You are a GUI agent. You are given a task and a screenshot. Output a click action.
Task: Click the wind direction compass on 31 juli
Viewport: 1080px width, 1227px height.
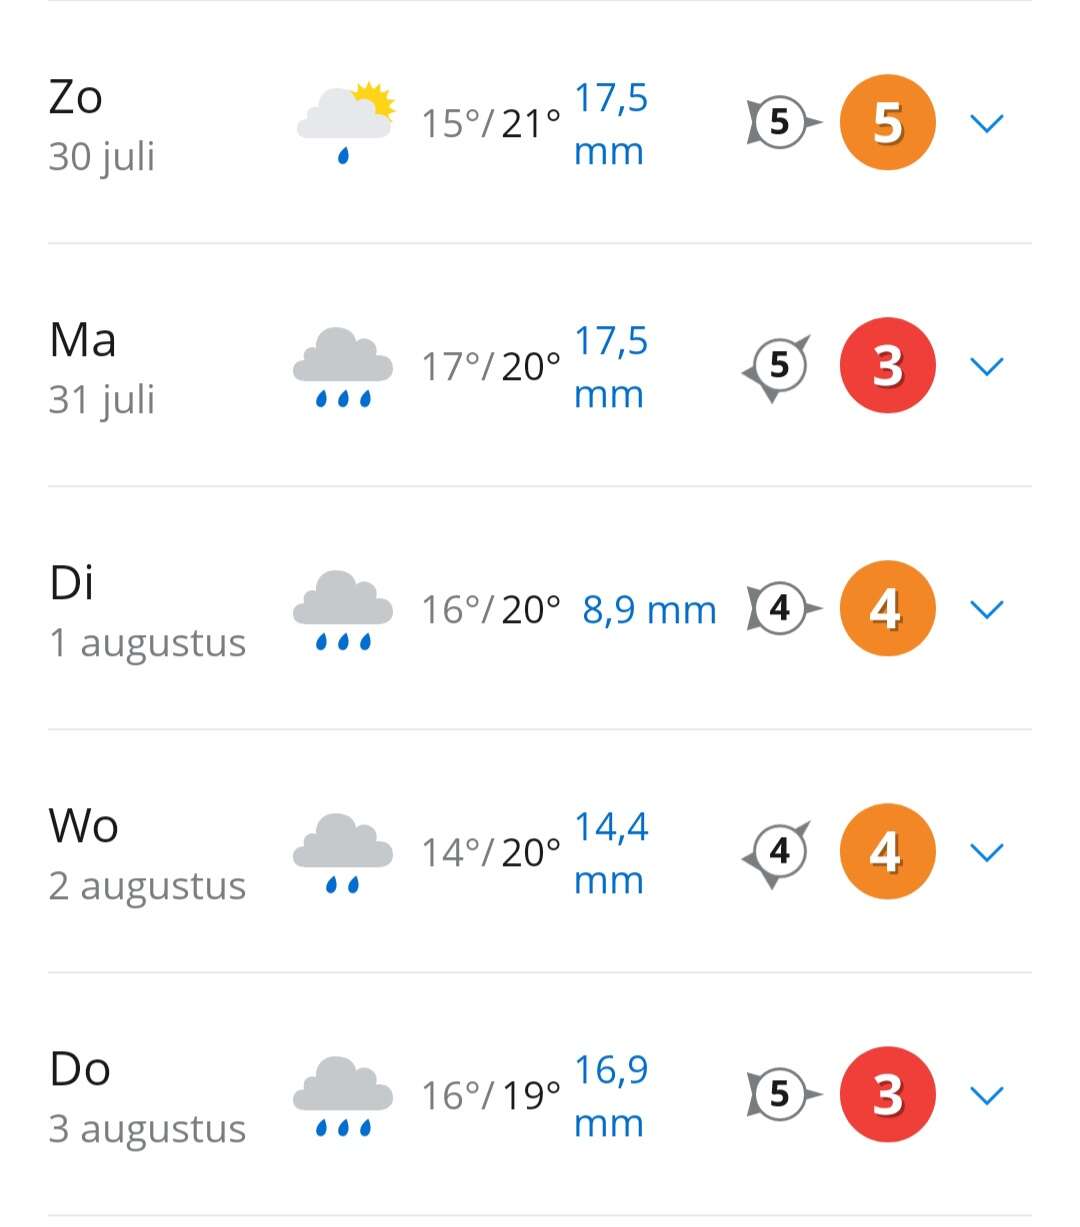(x=777, y=367)
